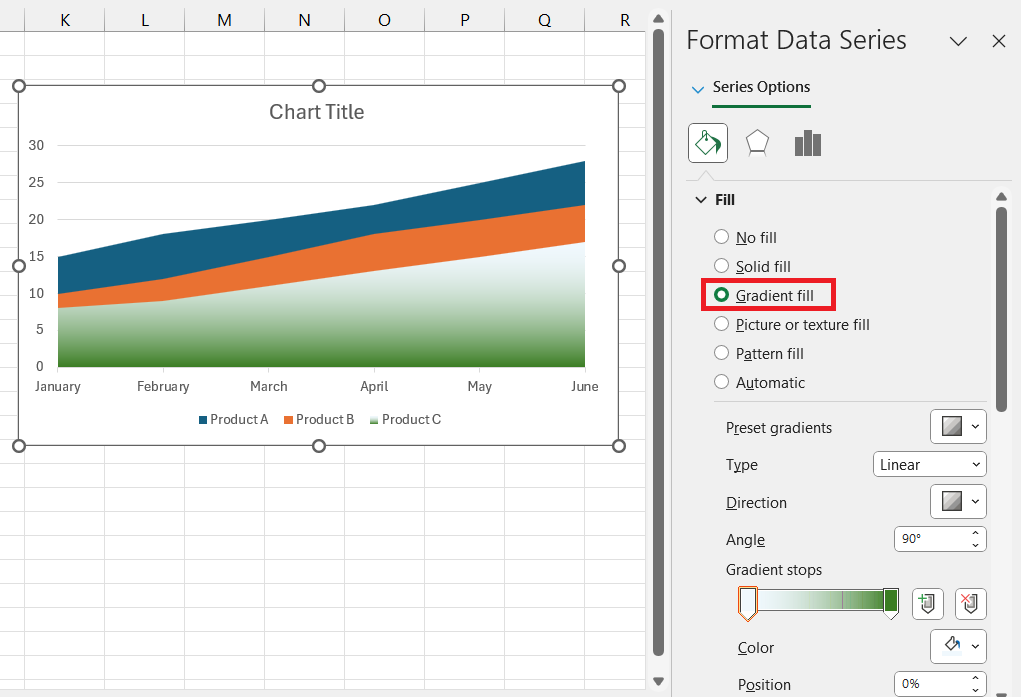Select column M header
Image resolution: width=1021 pixels, height=697 pixels.
coord(225,20)
